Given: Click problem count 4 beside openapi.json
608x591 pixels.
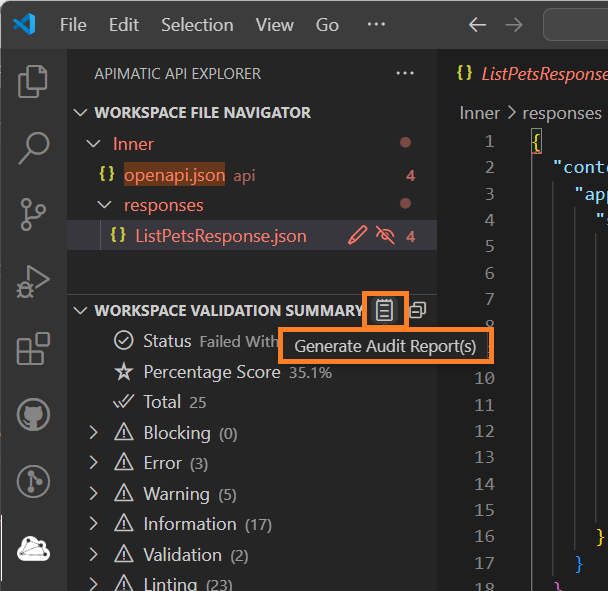Looking at the screenshot, I should point(410,176).
